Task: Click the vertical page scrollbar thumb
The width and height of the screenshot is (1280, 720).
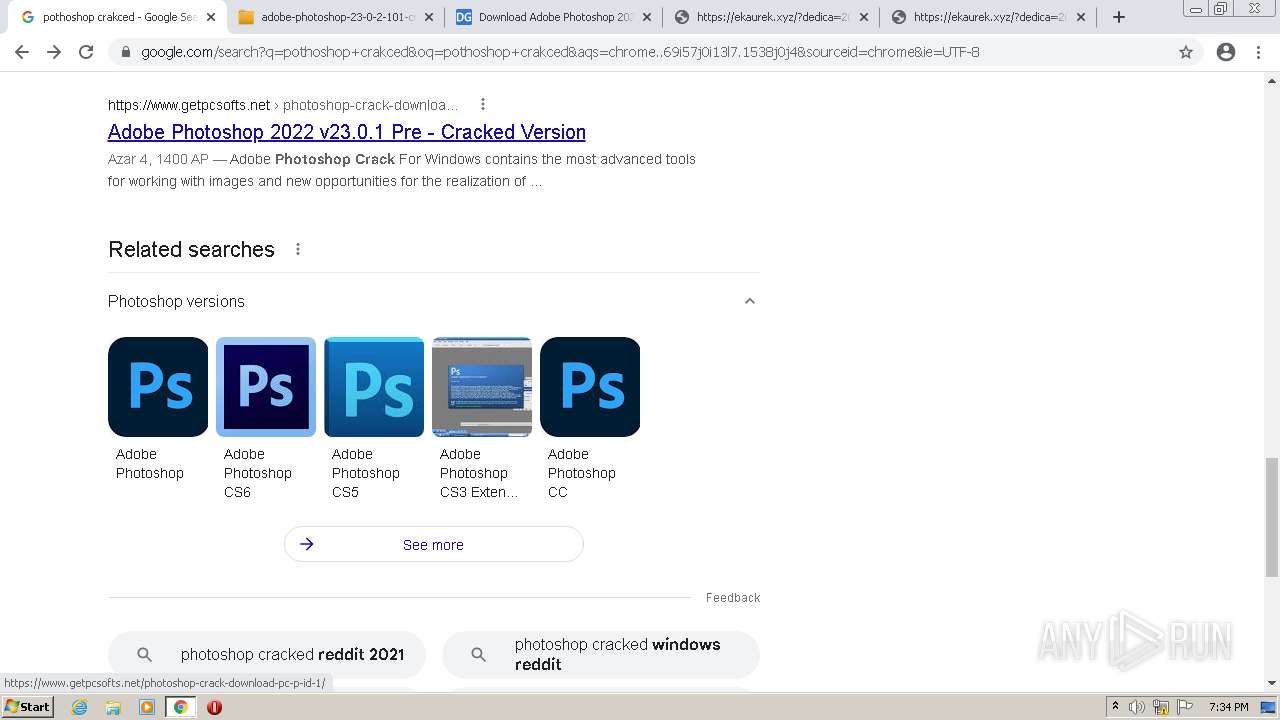Action: 1272,517
